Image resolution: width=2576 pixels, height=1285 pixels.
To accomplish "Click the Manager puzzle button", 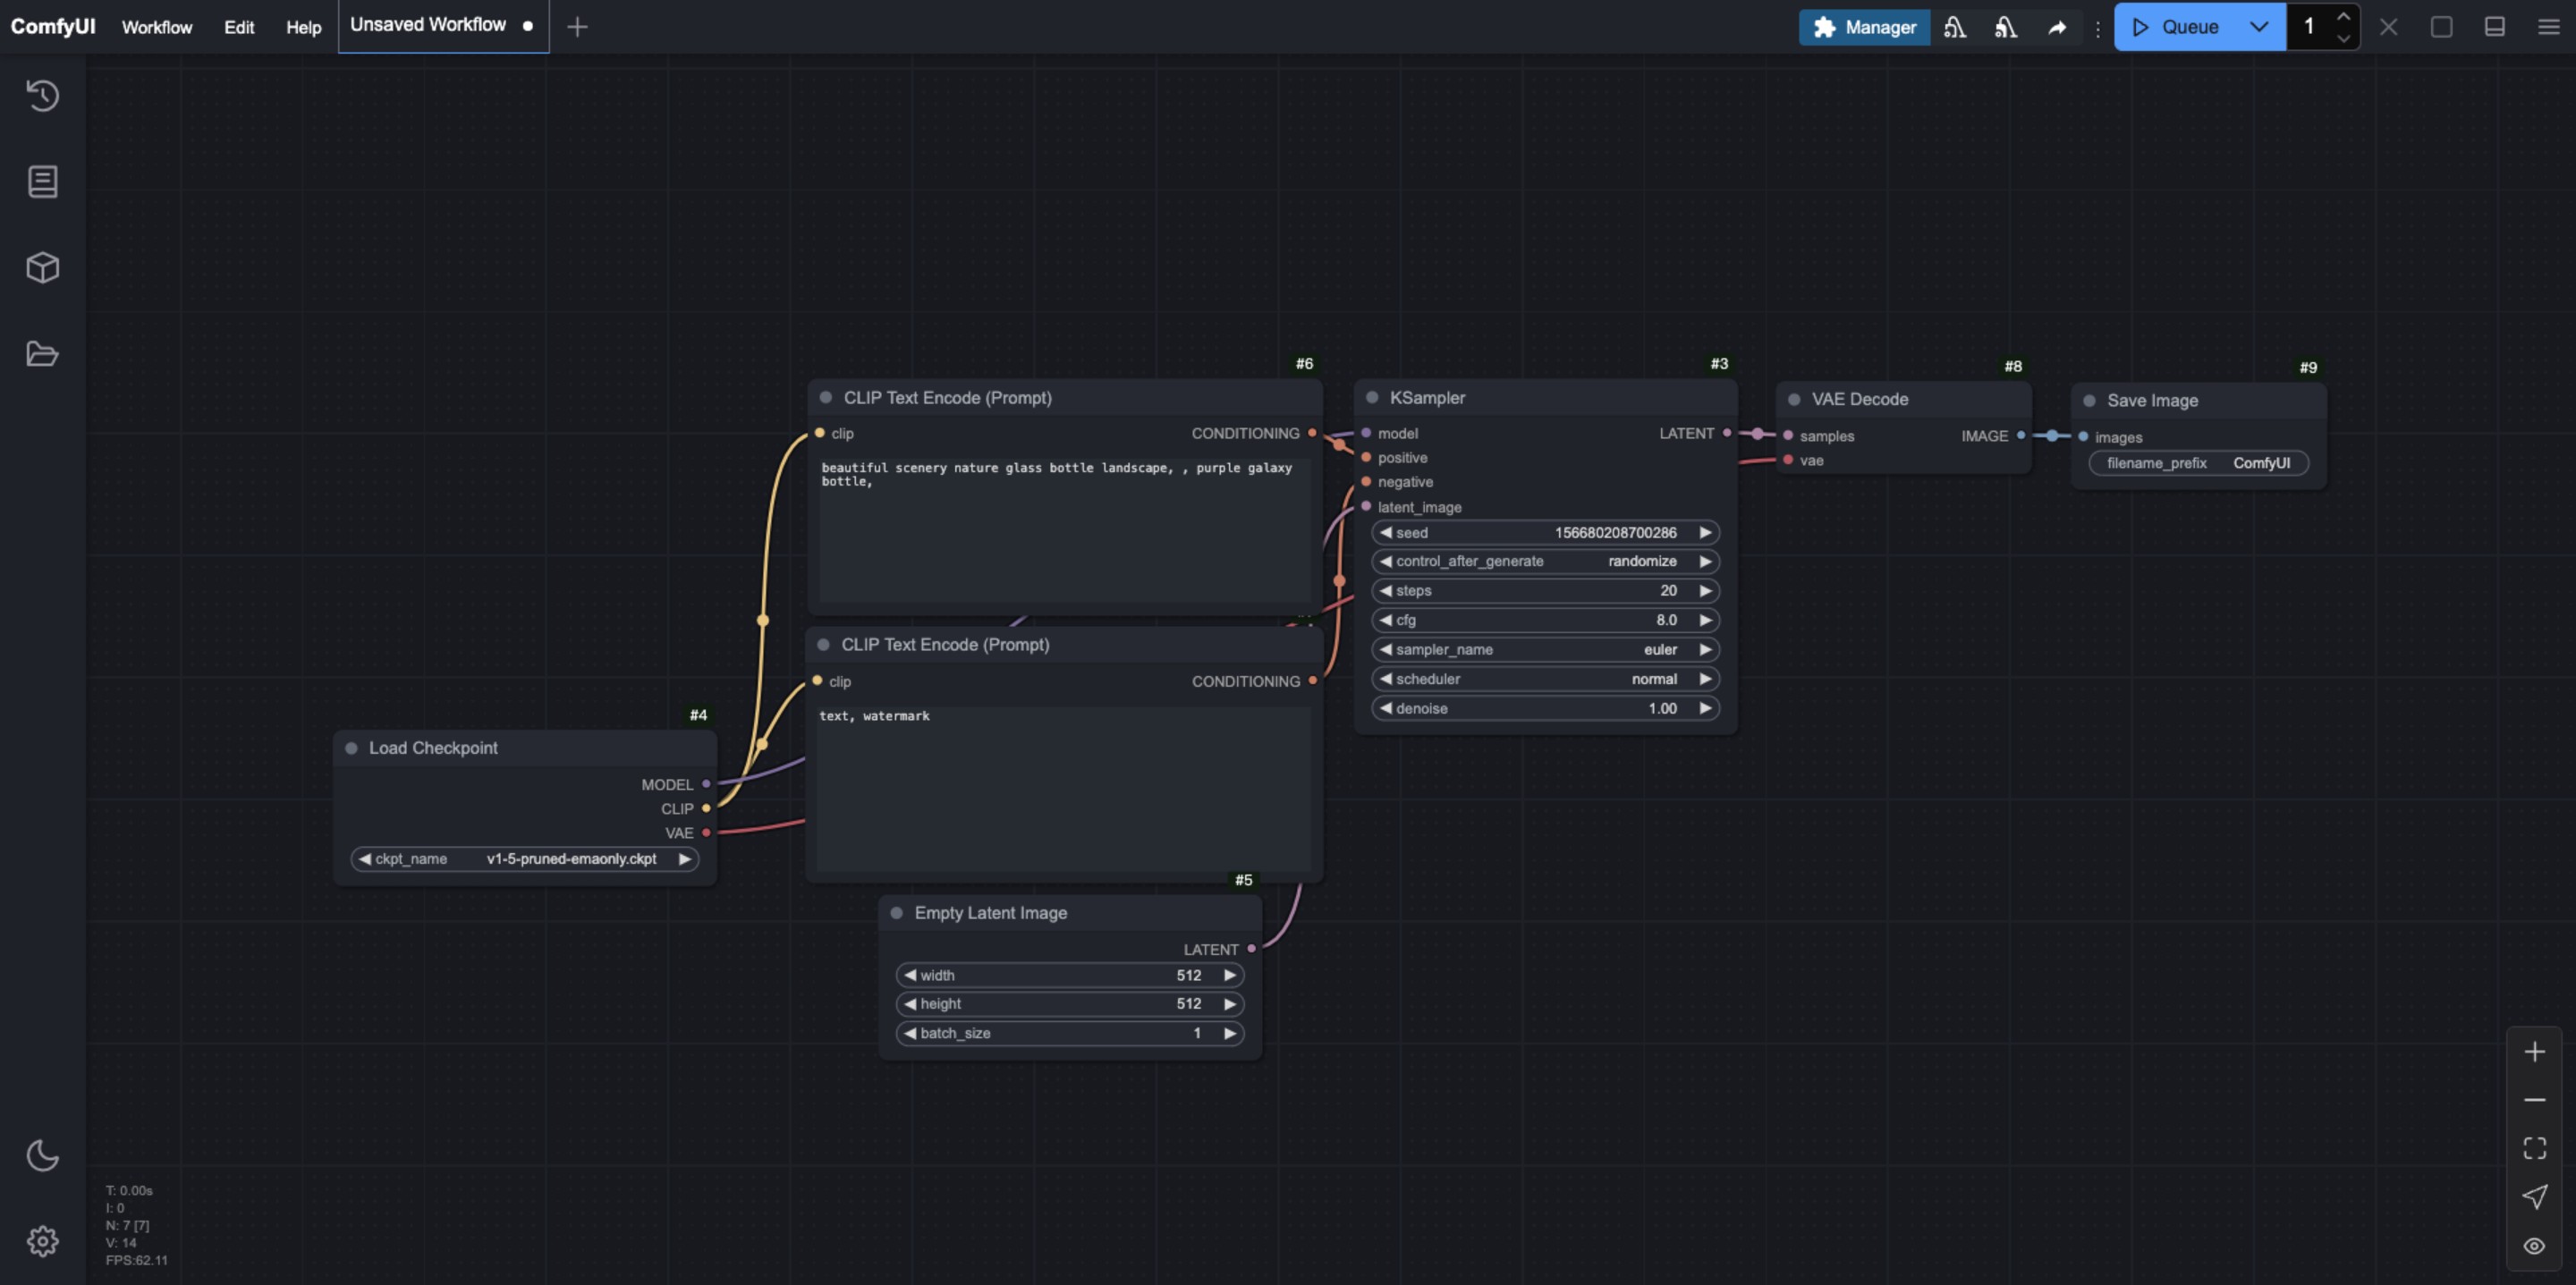I will [x=1864, y=27].
